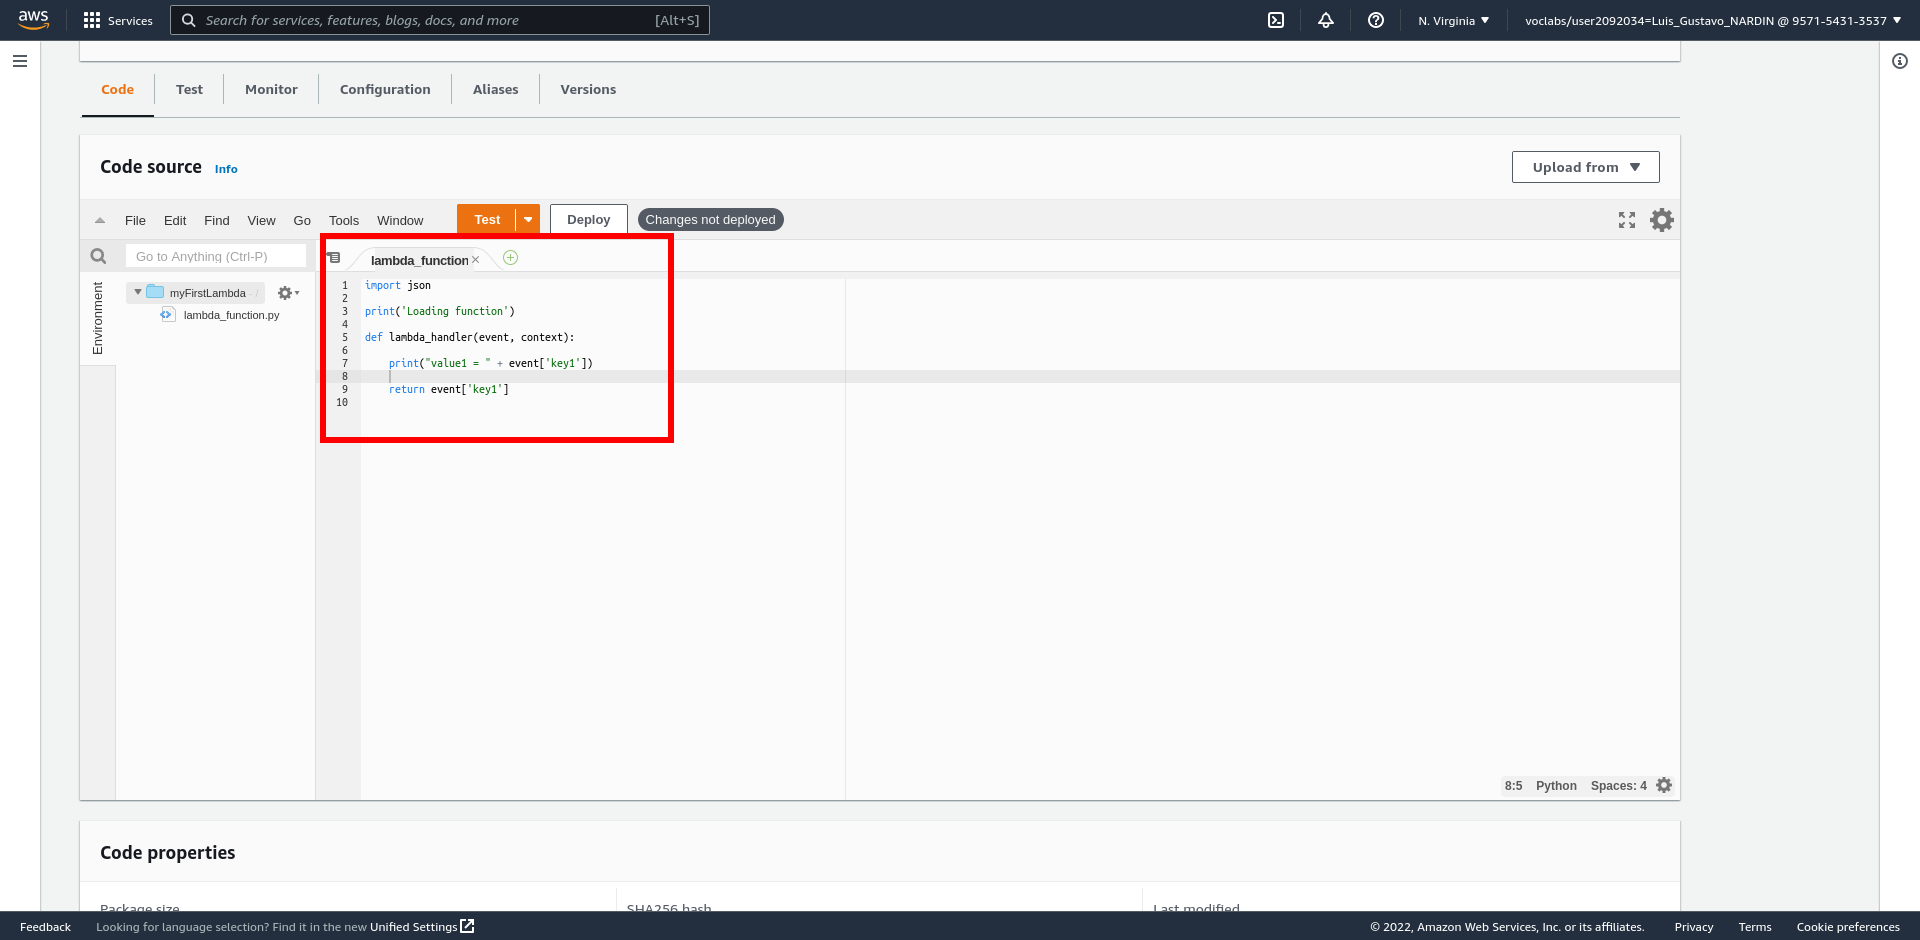Expand the Test button dropdown arrow
Screen dimensions: 1920x940
(x=528, y=220)
